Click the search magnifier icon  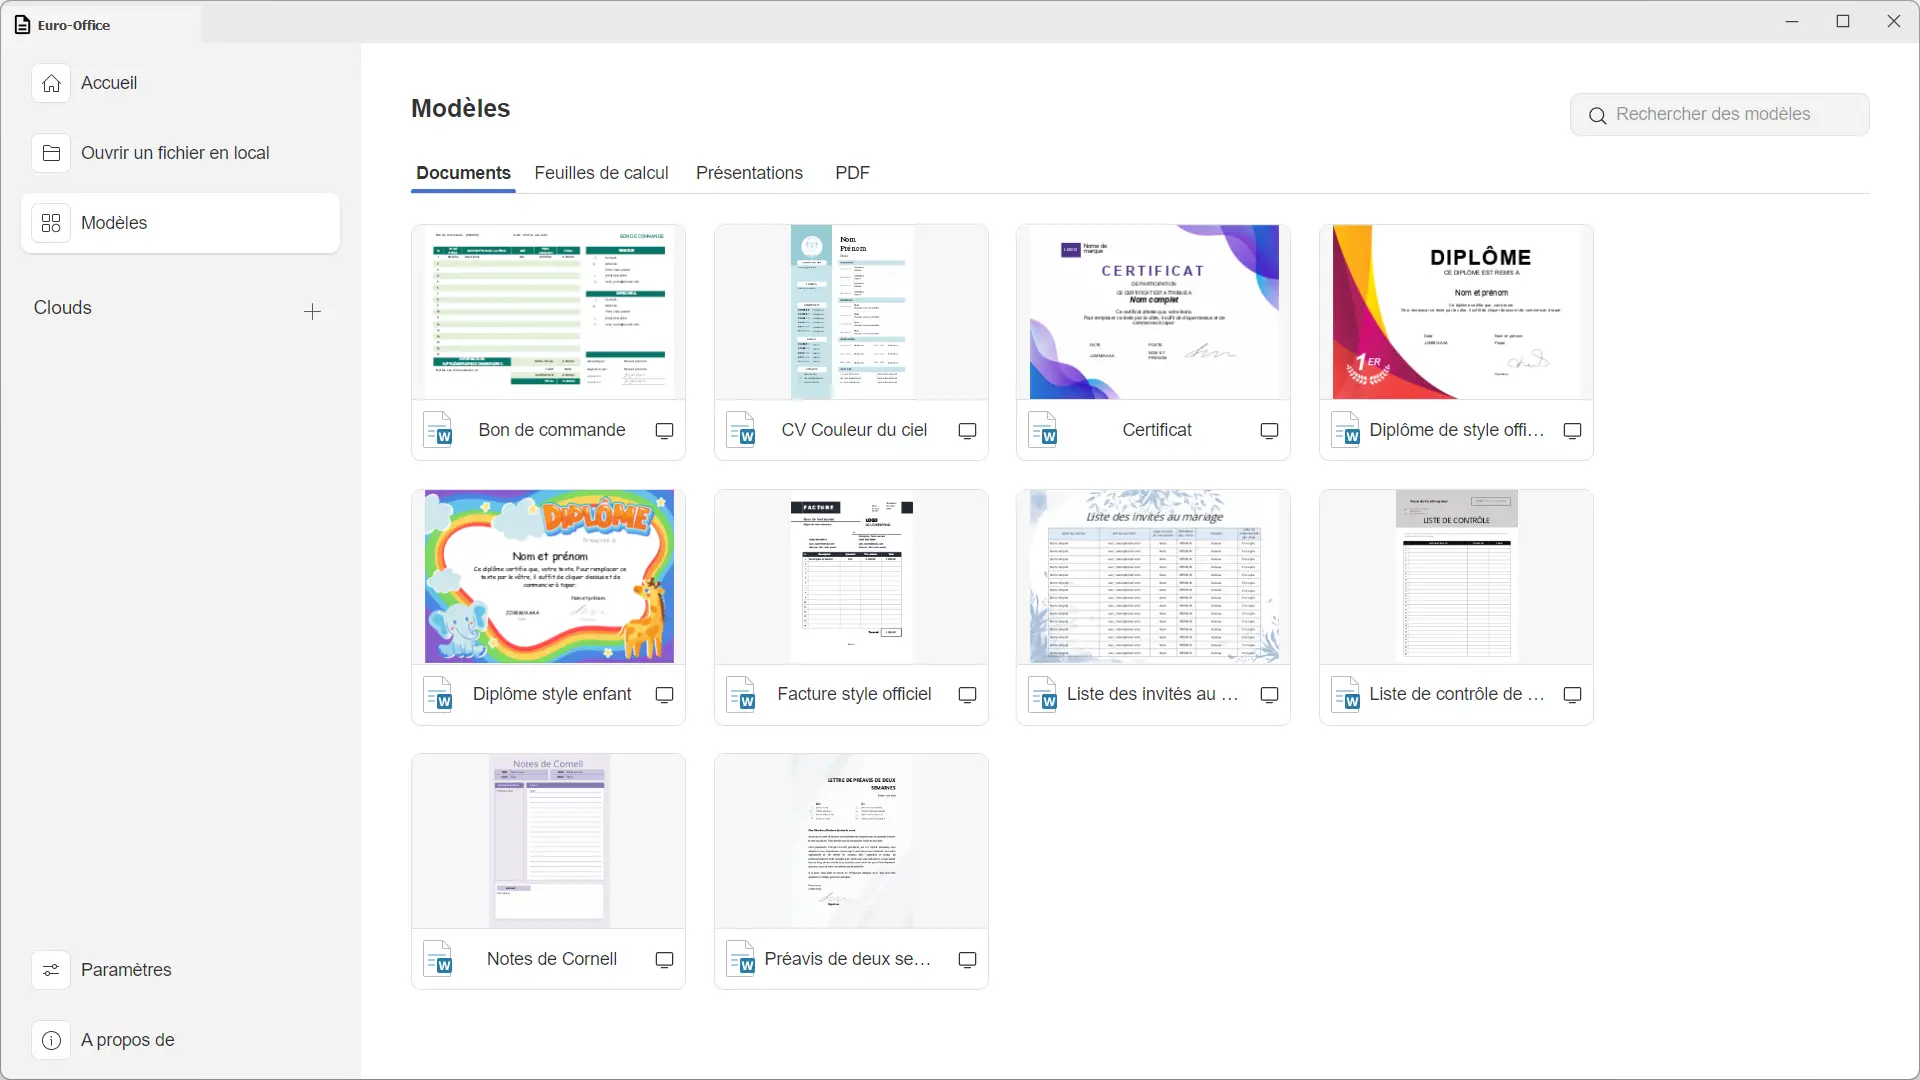(x=1597, y=116)
